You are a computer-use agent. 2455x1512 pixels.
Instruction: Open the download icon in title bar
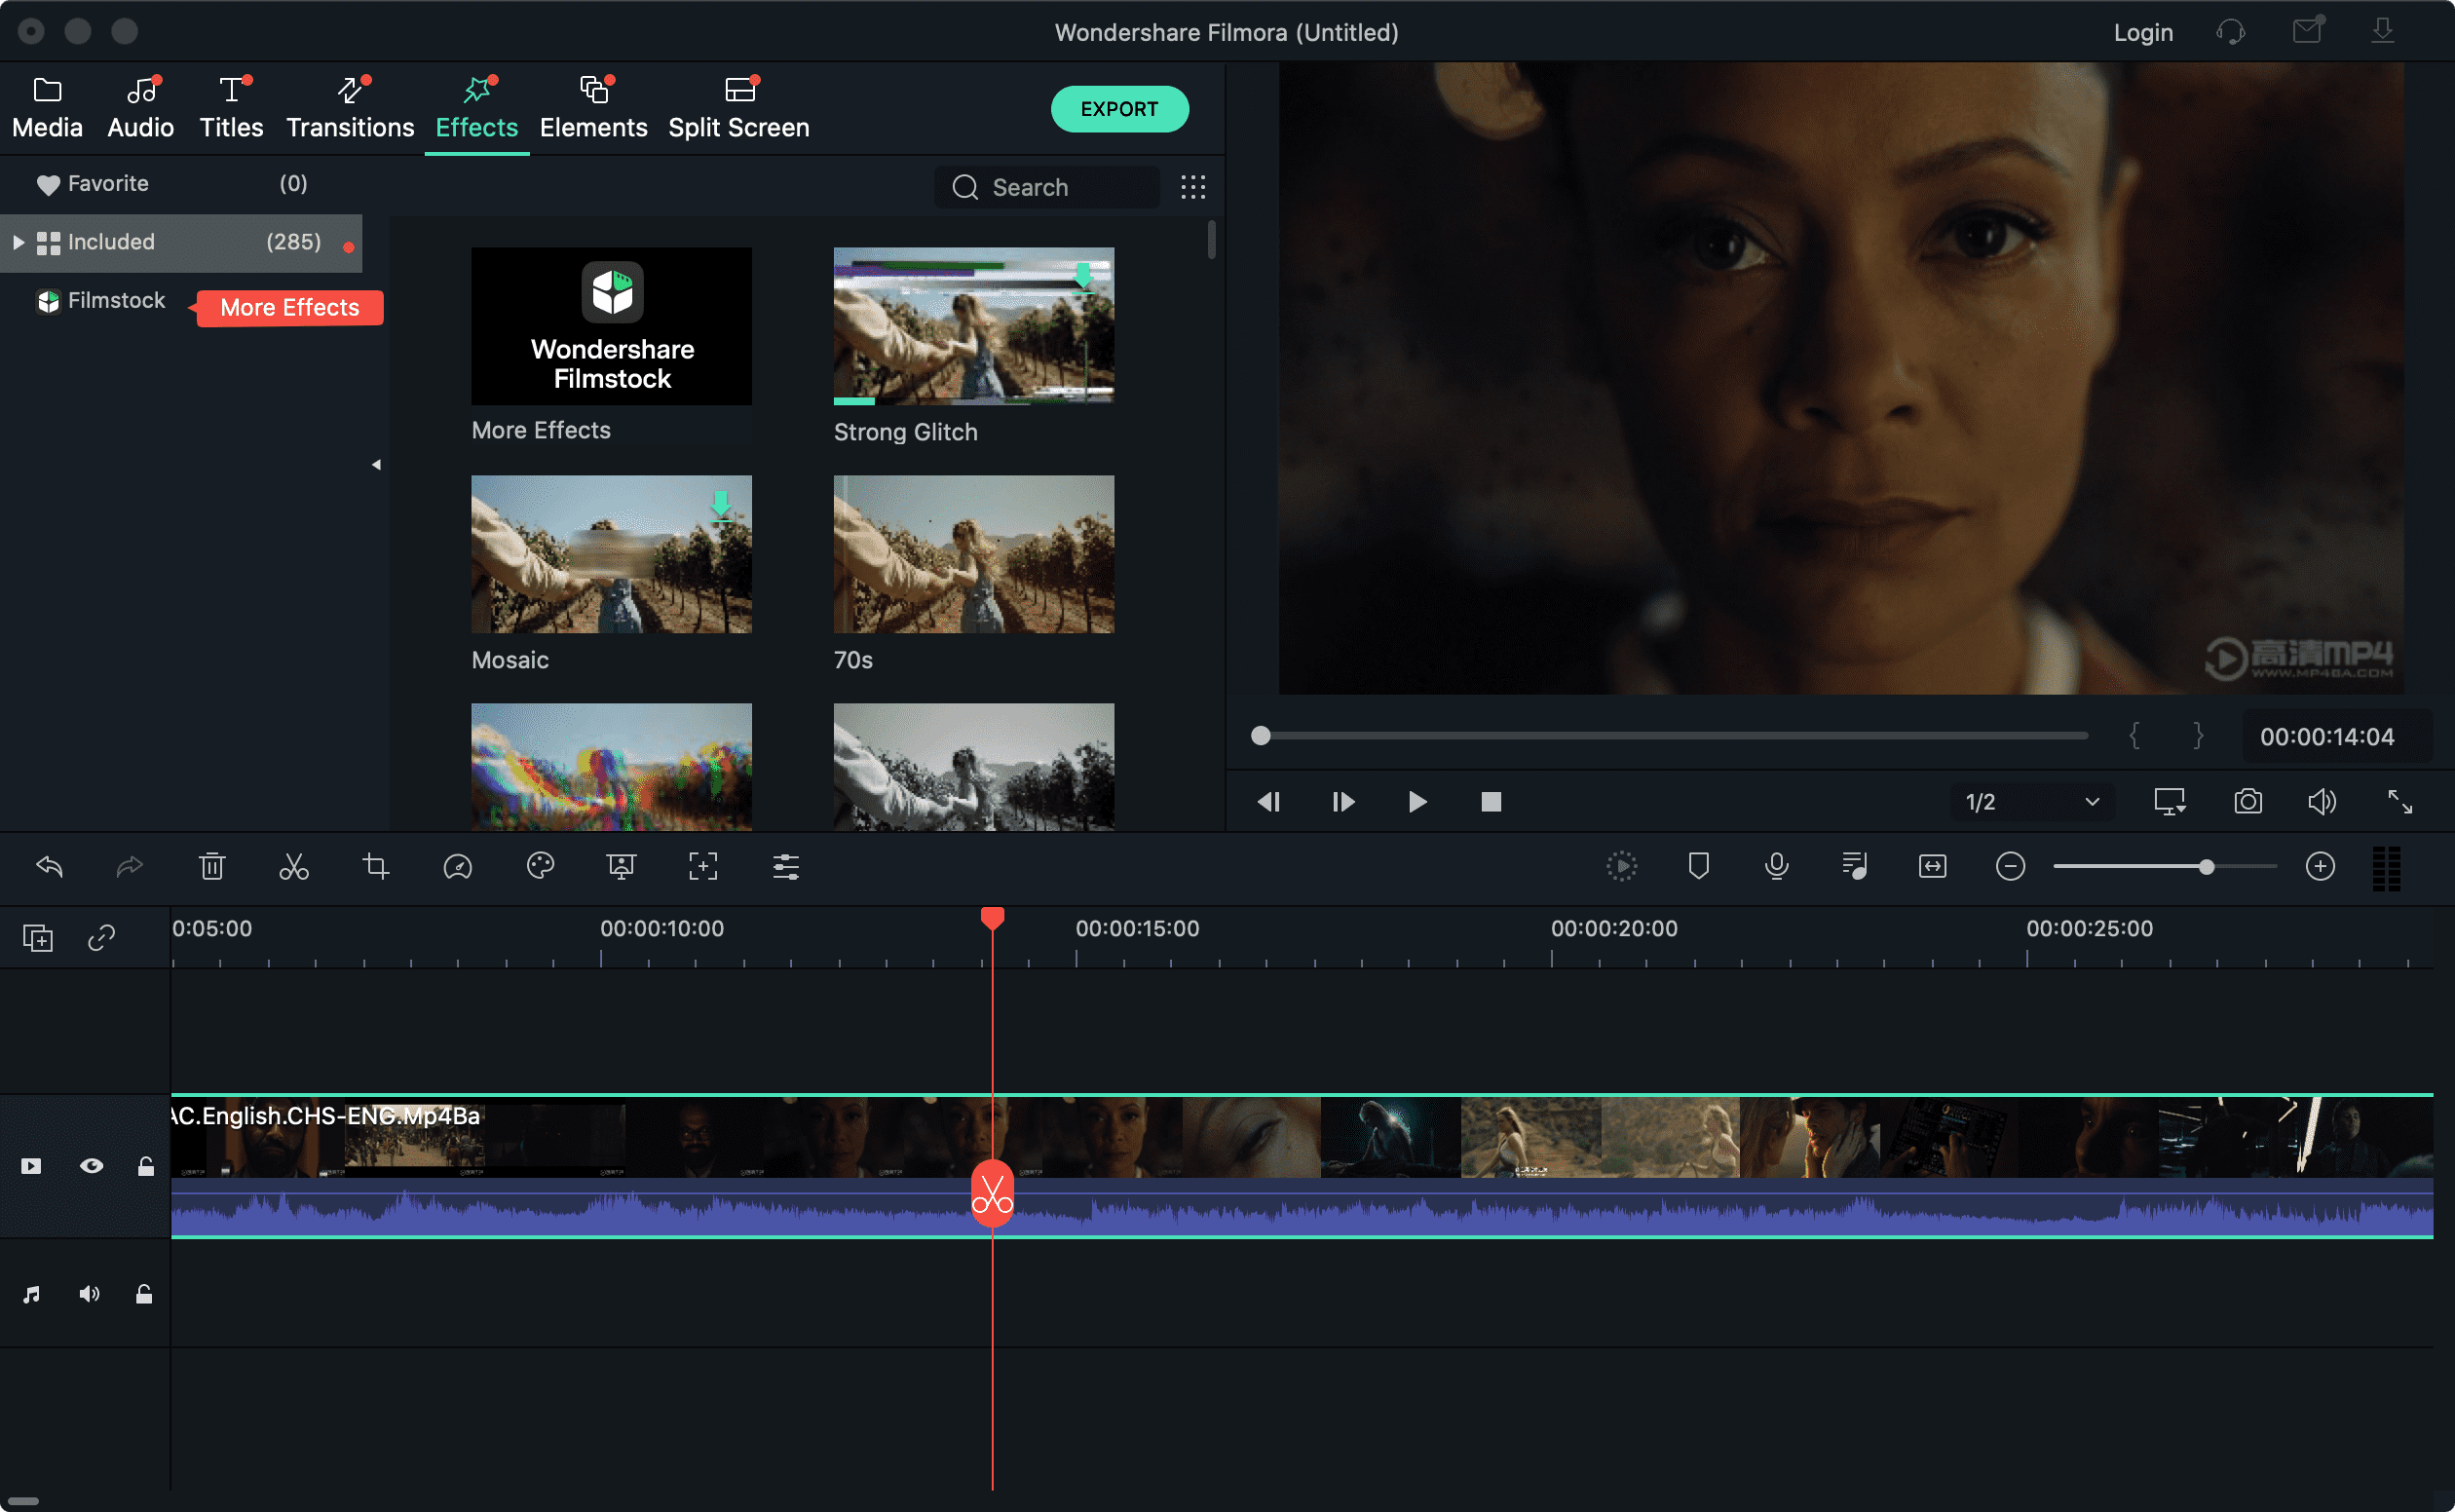pos(2383,31)
